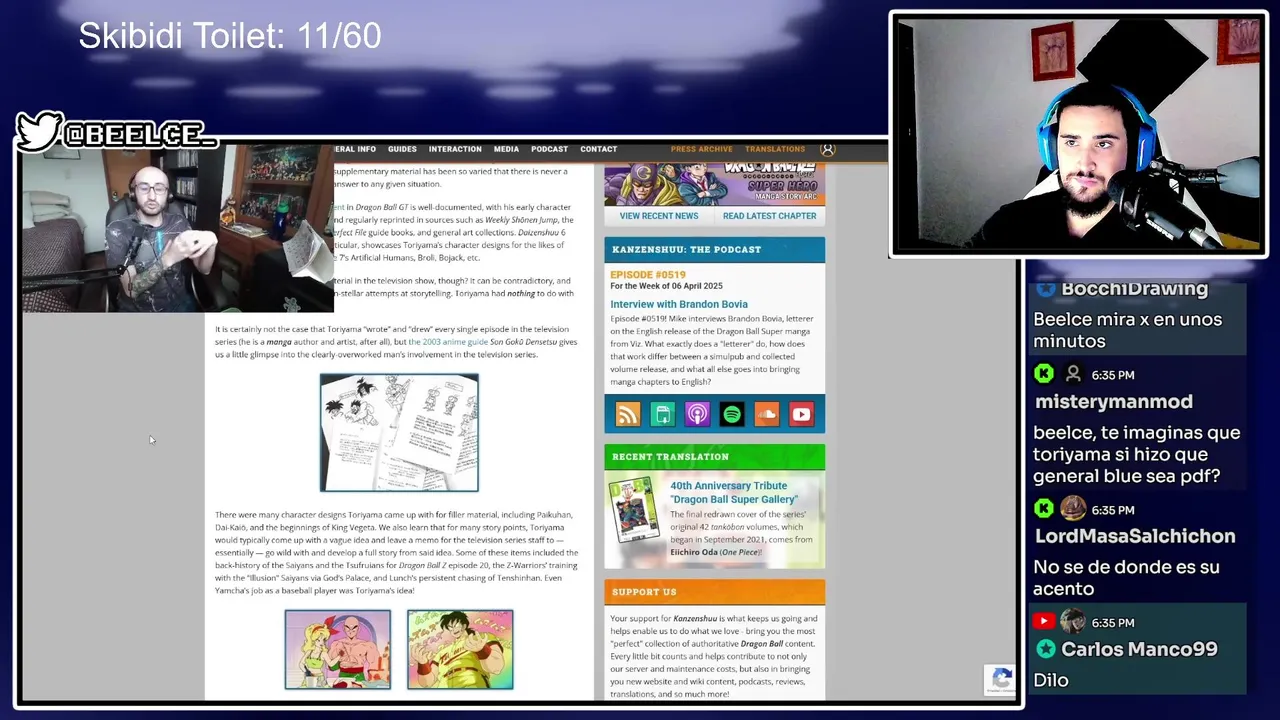
Task: Click the Super Hero manga story arc banner
Action: click(x=715, y=184)
